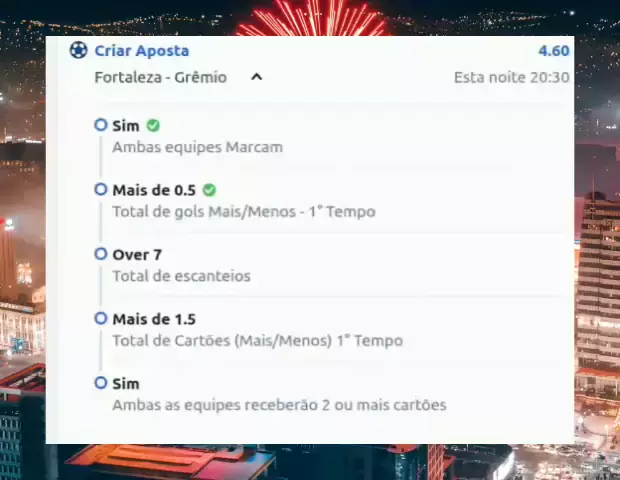Select the circle marker next to Mais de 0.5
Screen dimensions: 620x480
tap(101, 189)
